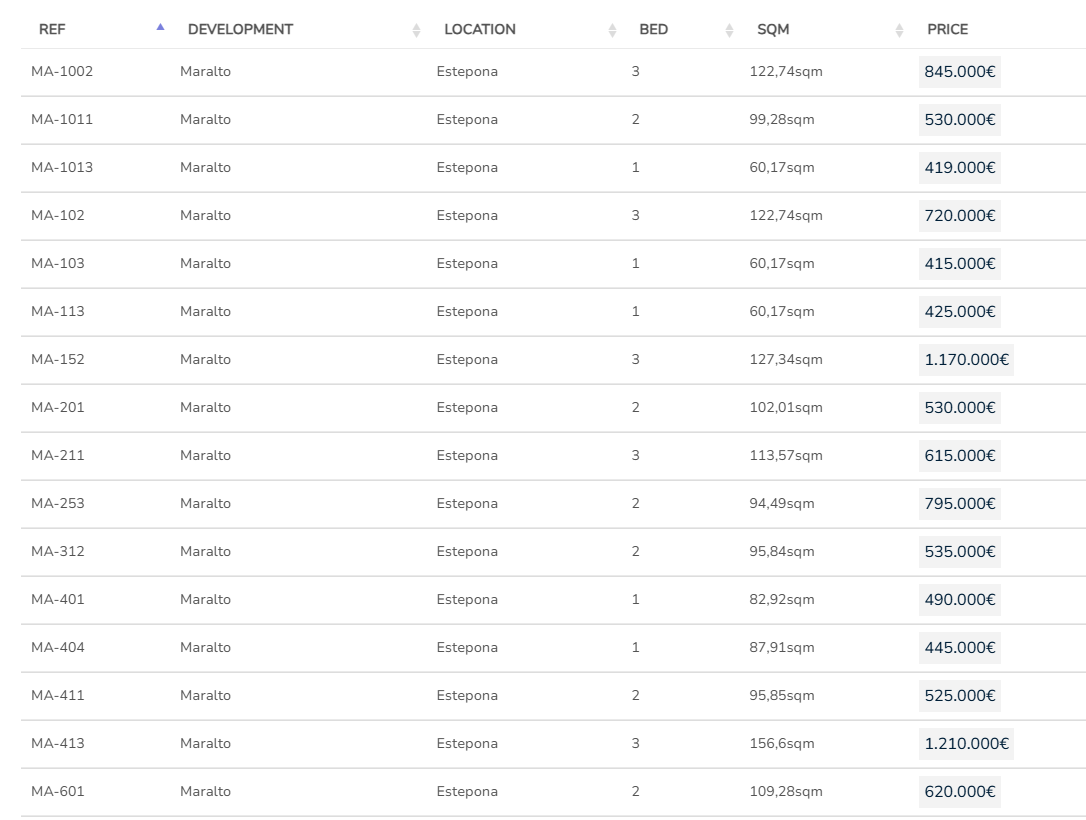Click the 1.210.000€ price badge

tap(966, 744)
